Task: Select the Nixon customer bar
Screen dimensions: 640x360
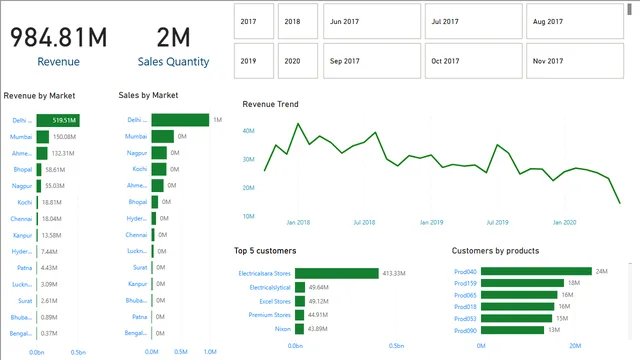Action: click(x=300, y=329)
